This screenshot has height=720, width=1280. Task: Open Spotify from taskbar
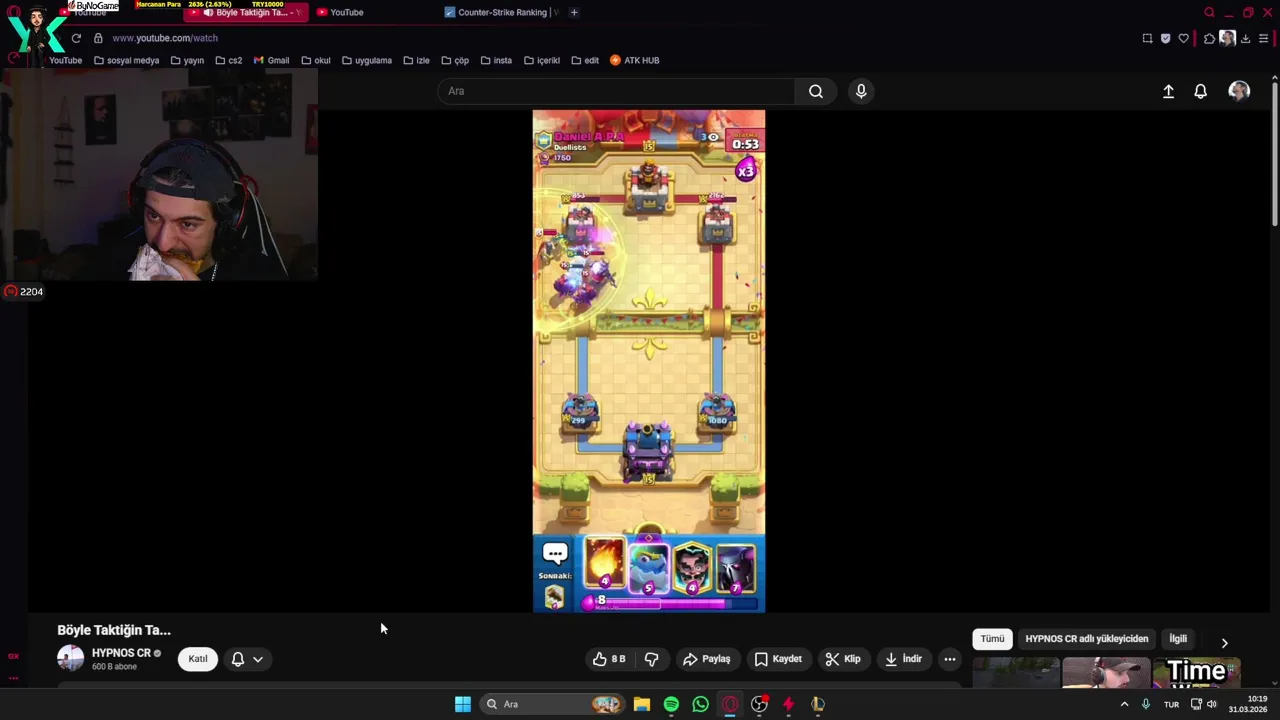click(x=671, y=704)
